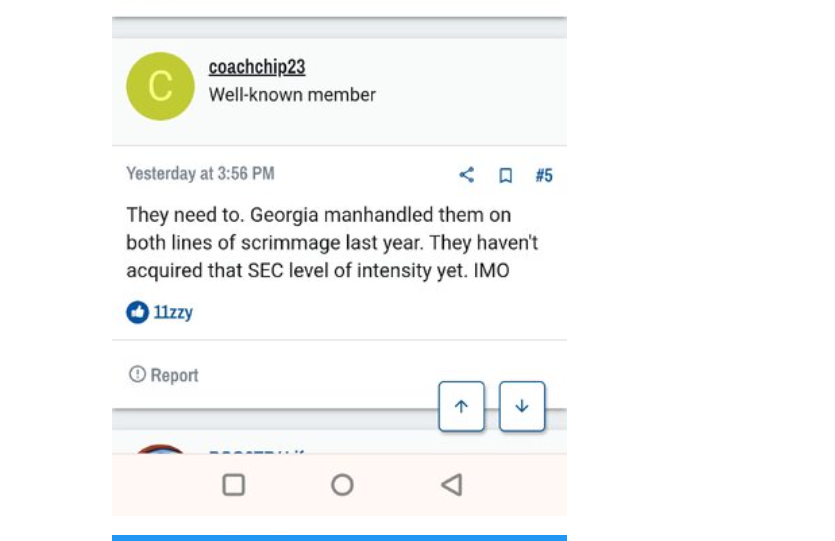Tap the partially visible username of next post
Screen dimensions: 835x541
(x=257, y=452)
